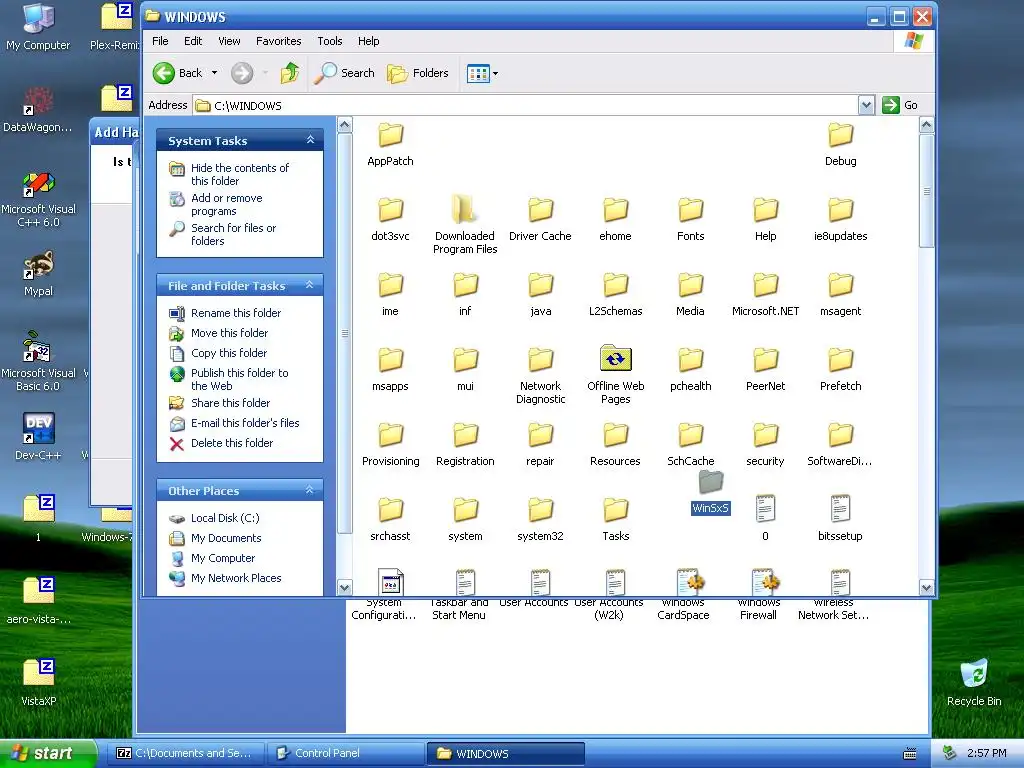Select the highlighted WinSxS folder
Image resolution: width=1024 pixels, height=768 pixels.
pos(711,492)
